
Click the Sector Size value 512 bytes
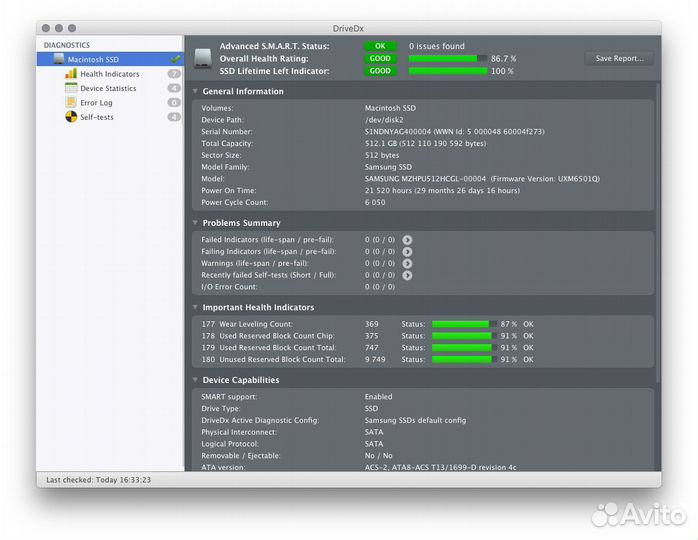(x=382, y=155)
